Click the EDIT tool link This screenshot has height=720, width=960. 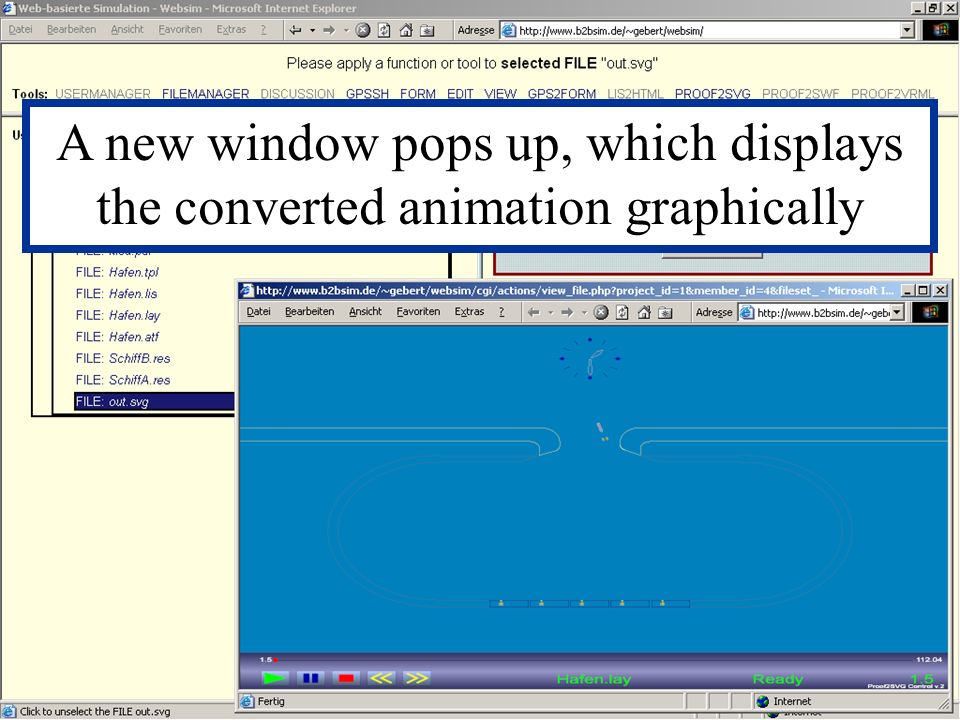point(460,94)
